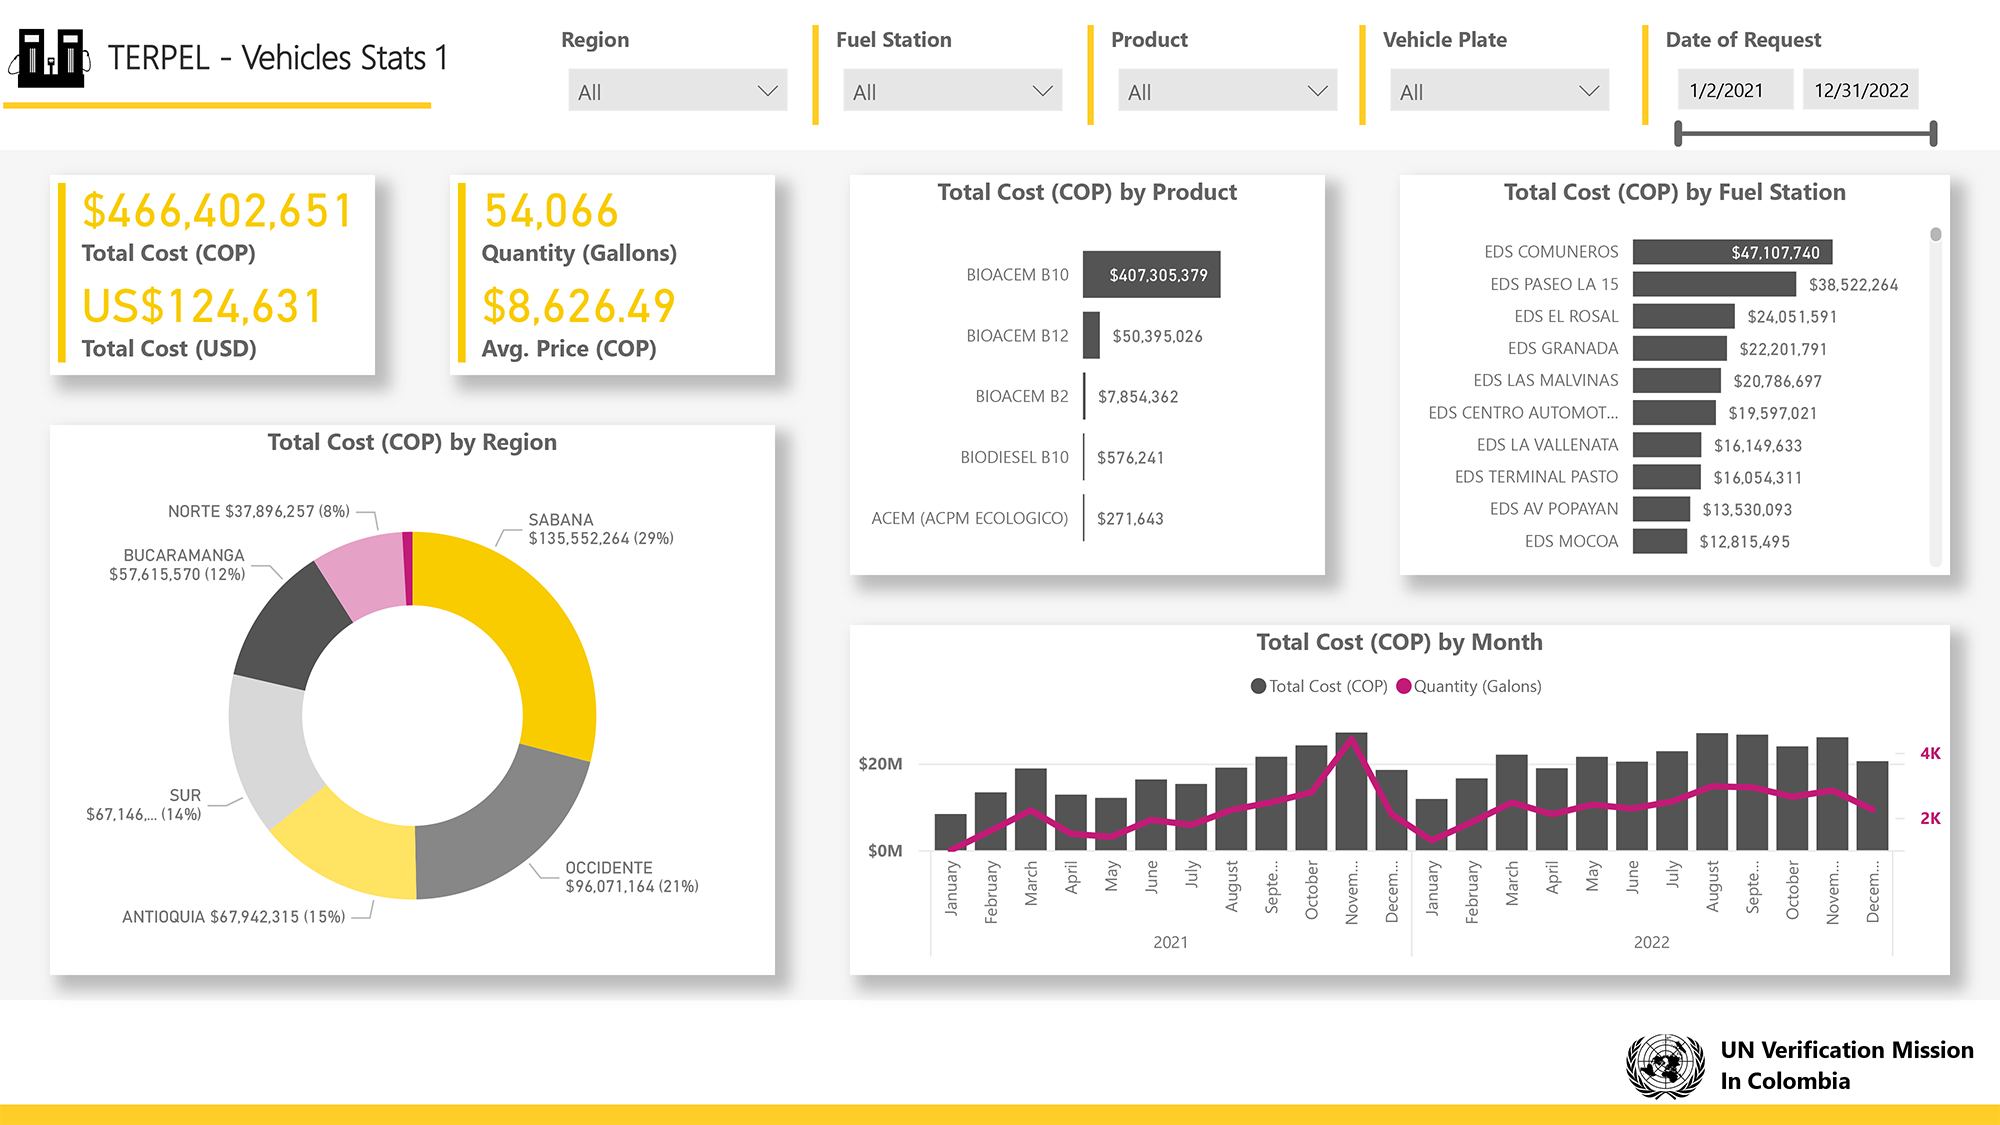Click the BIOACEM B2 label
The height and width of the screenshot is (1125, 2000).
(1022, 396)
